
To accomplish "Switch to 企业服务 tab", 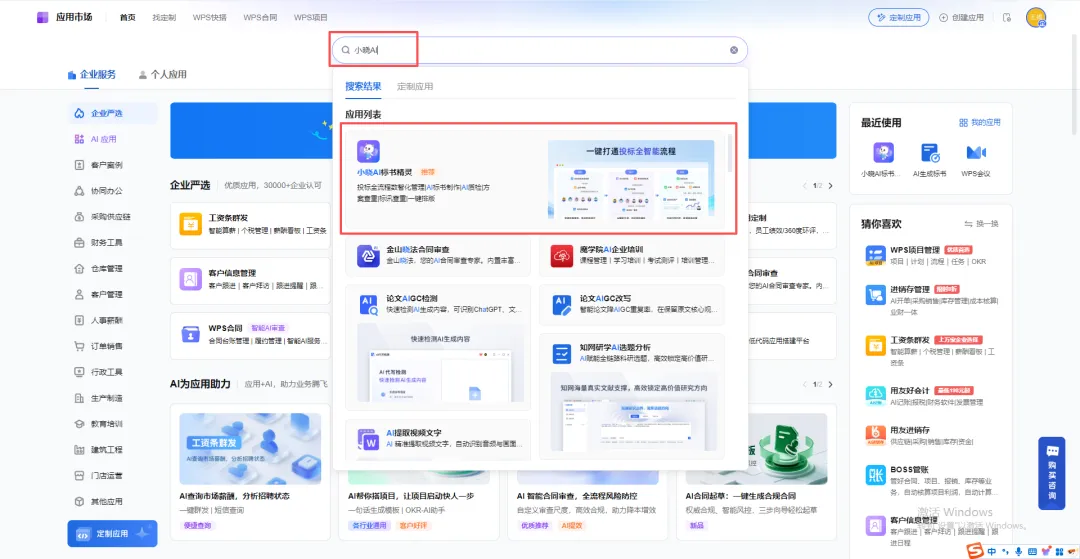I will (x=92, y=74).
